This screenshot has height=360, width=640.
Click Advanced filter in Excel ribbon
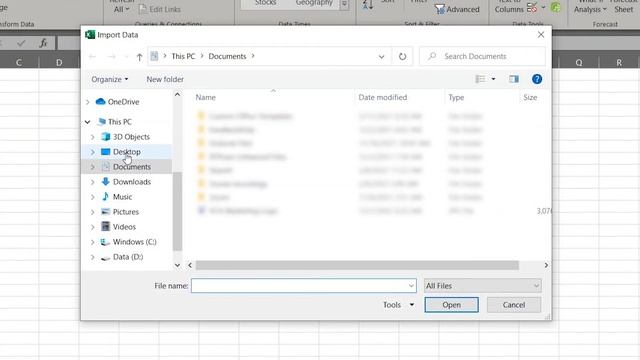457,9
